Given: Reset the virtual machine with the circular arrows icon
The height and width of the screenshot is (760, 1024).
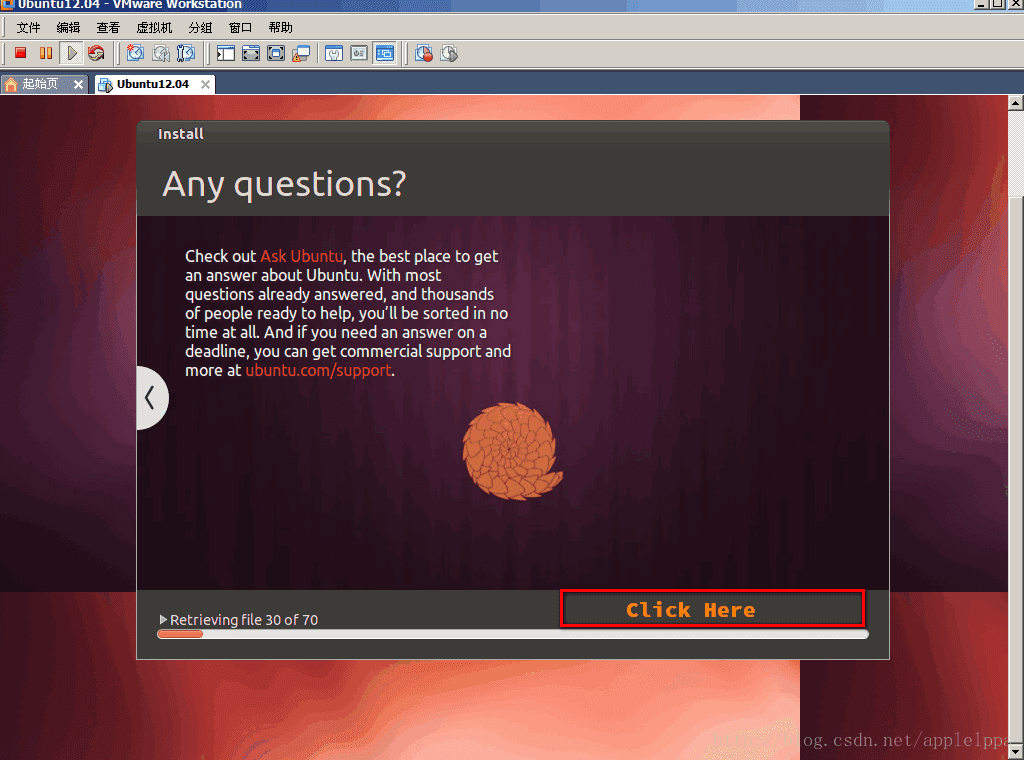Looking at the screenshot, I should point(96,53).
